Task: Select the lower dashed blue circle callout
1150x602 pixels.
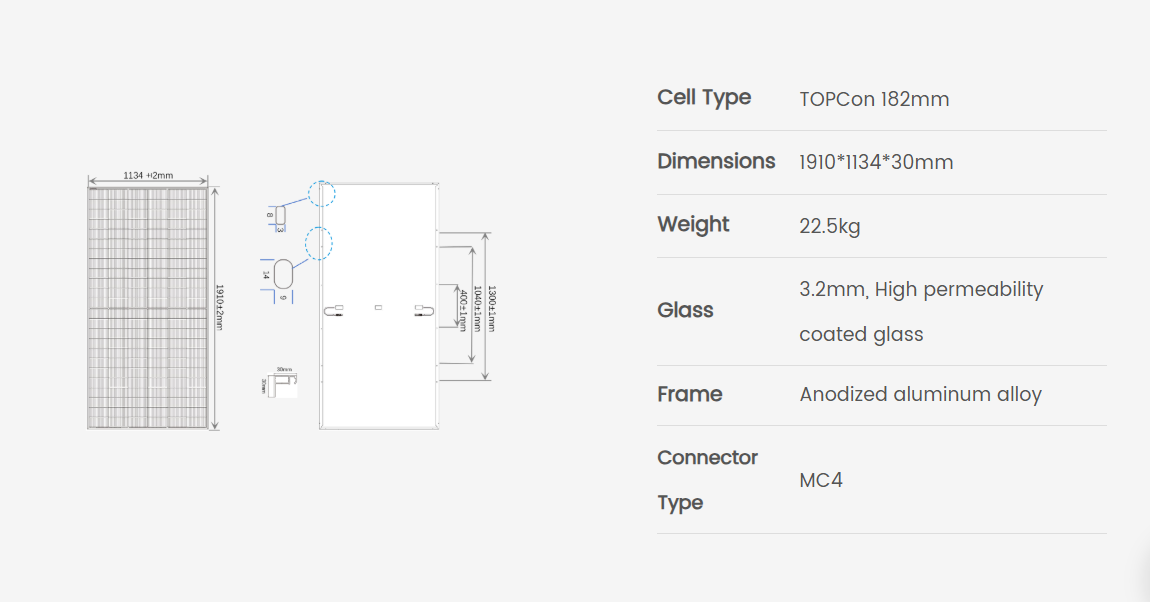Action: click(318, 243)
